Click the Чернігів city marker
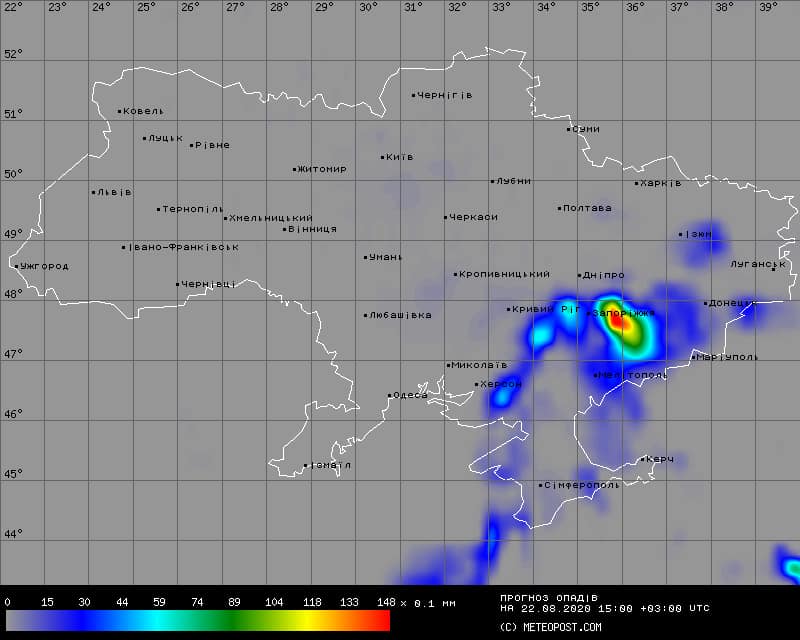 click(x=414, y=96)
